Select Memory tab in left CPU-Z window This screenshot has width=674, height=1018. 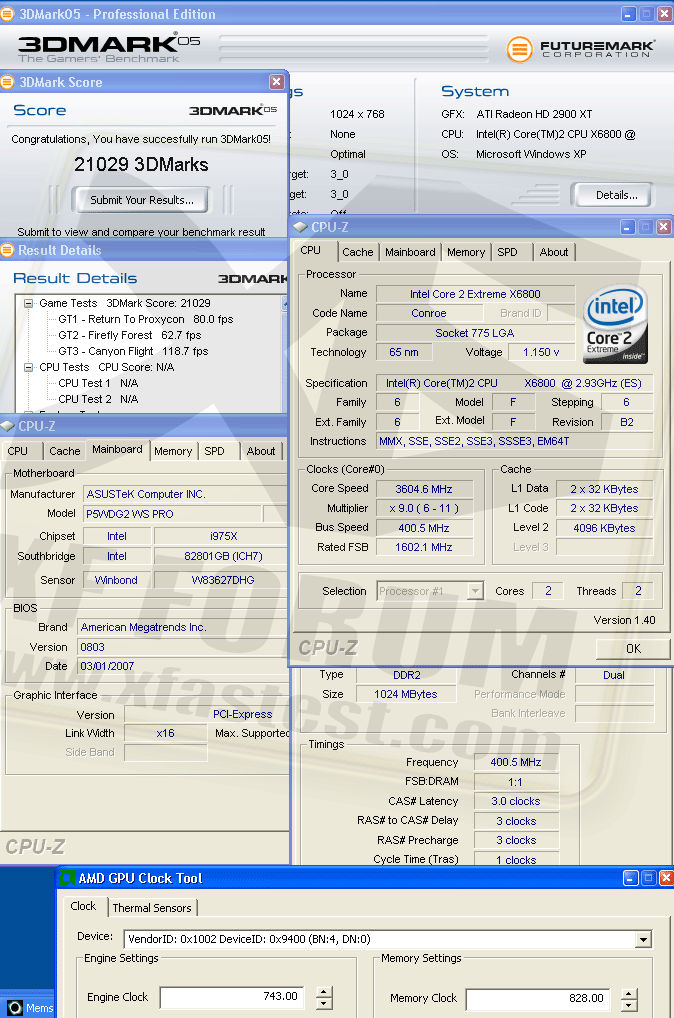click(173, 451)
